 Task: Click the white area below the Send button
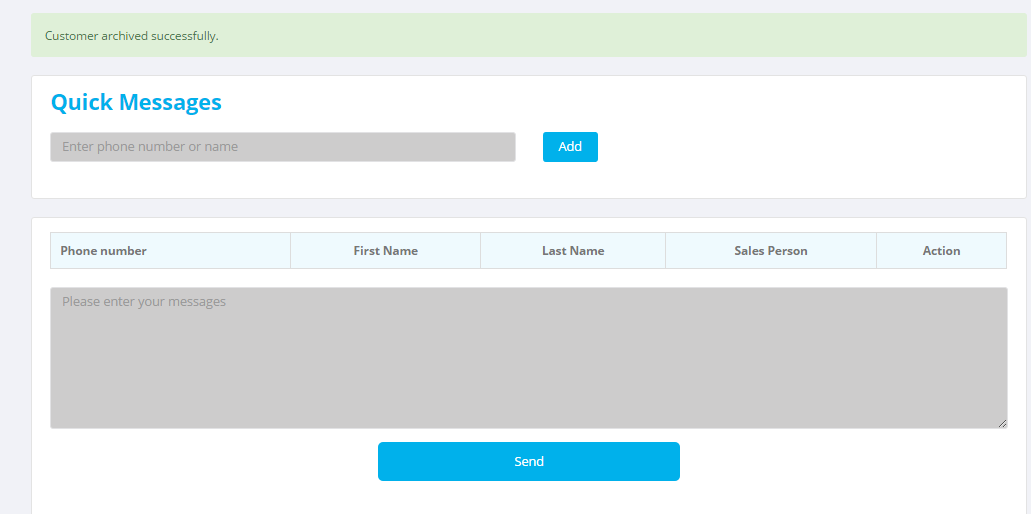click(x=529, y=498)
